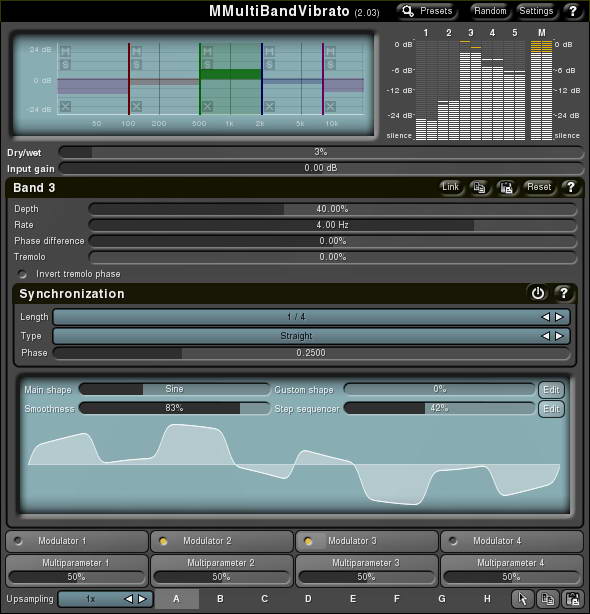
Task: Click the Depth slider showing 40.00%
Action: (x=332, y=209)
